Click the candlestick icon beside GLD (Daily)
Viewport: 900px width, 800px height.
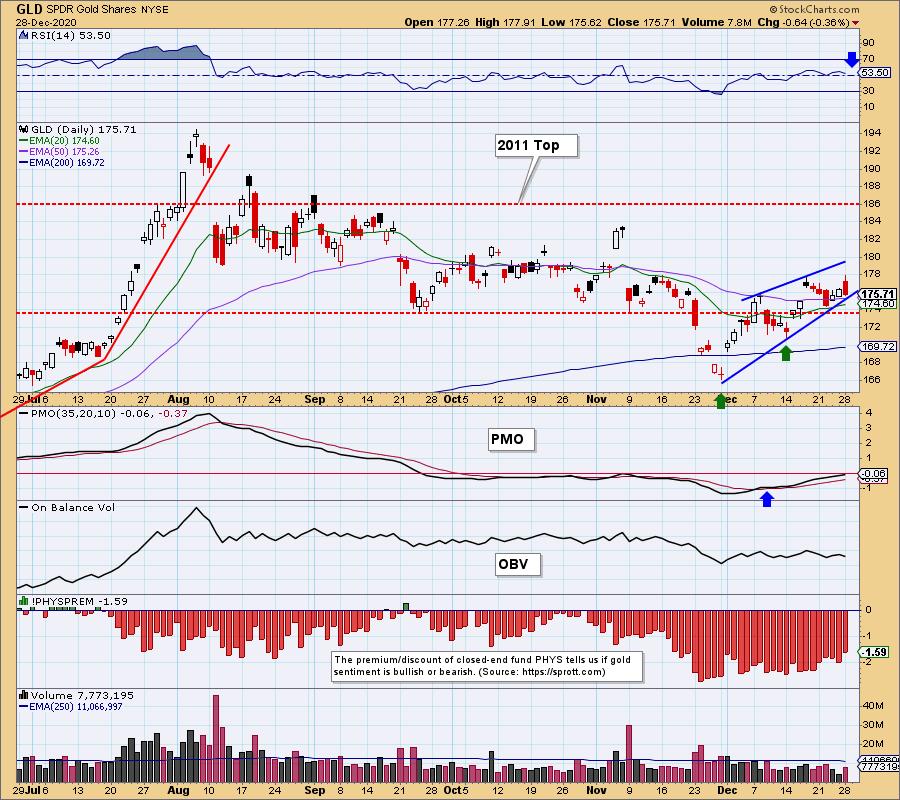point(24,130)
